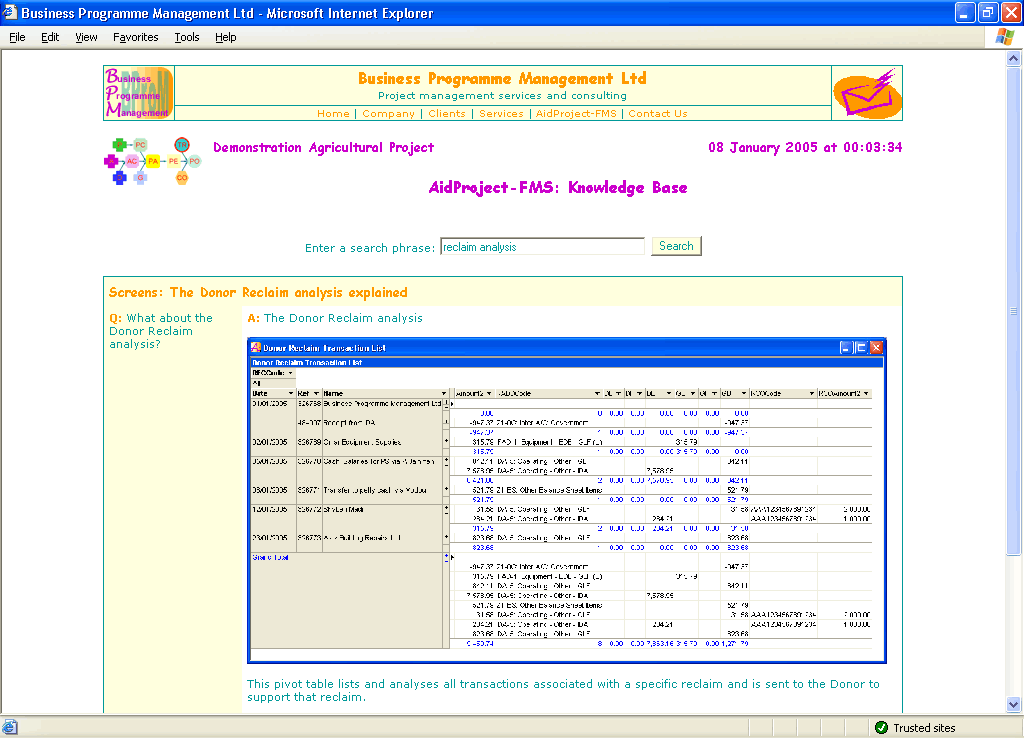The image size is (1024, 738).
Task: Click the question 'What about the Donor Reclaim analysis?'
Action: (161, 331)
